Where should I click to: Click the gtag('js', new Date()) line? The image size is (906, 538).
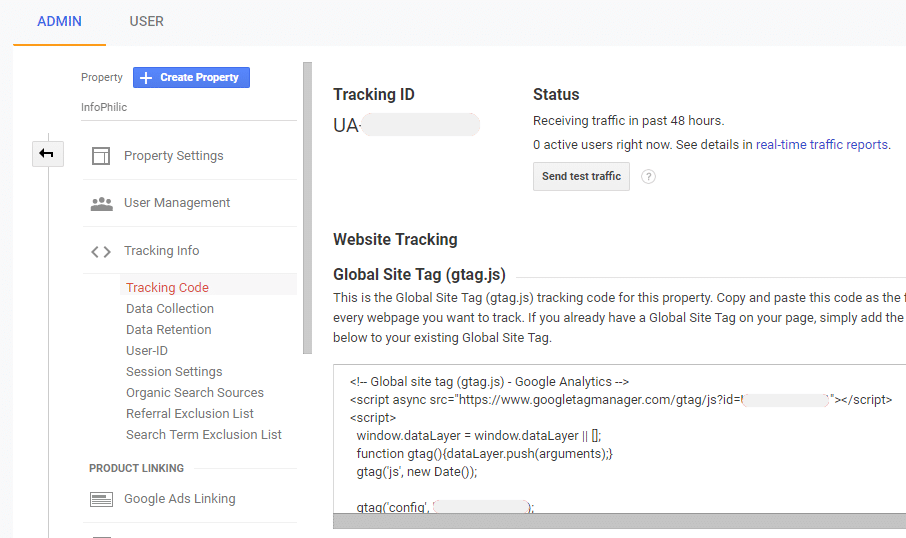tap(417, 472)
